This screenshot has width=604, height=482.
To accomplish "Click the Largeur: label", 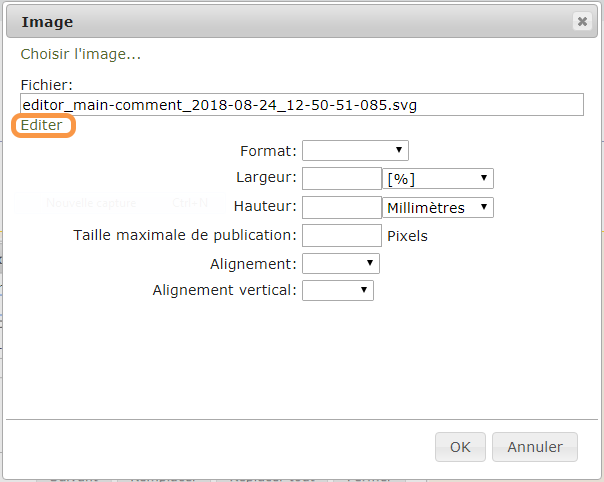I will coord(267,177).
